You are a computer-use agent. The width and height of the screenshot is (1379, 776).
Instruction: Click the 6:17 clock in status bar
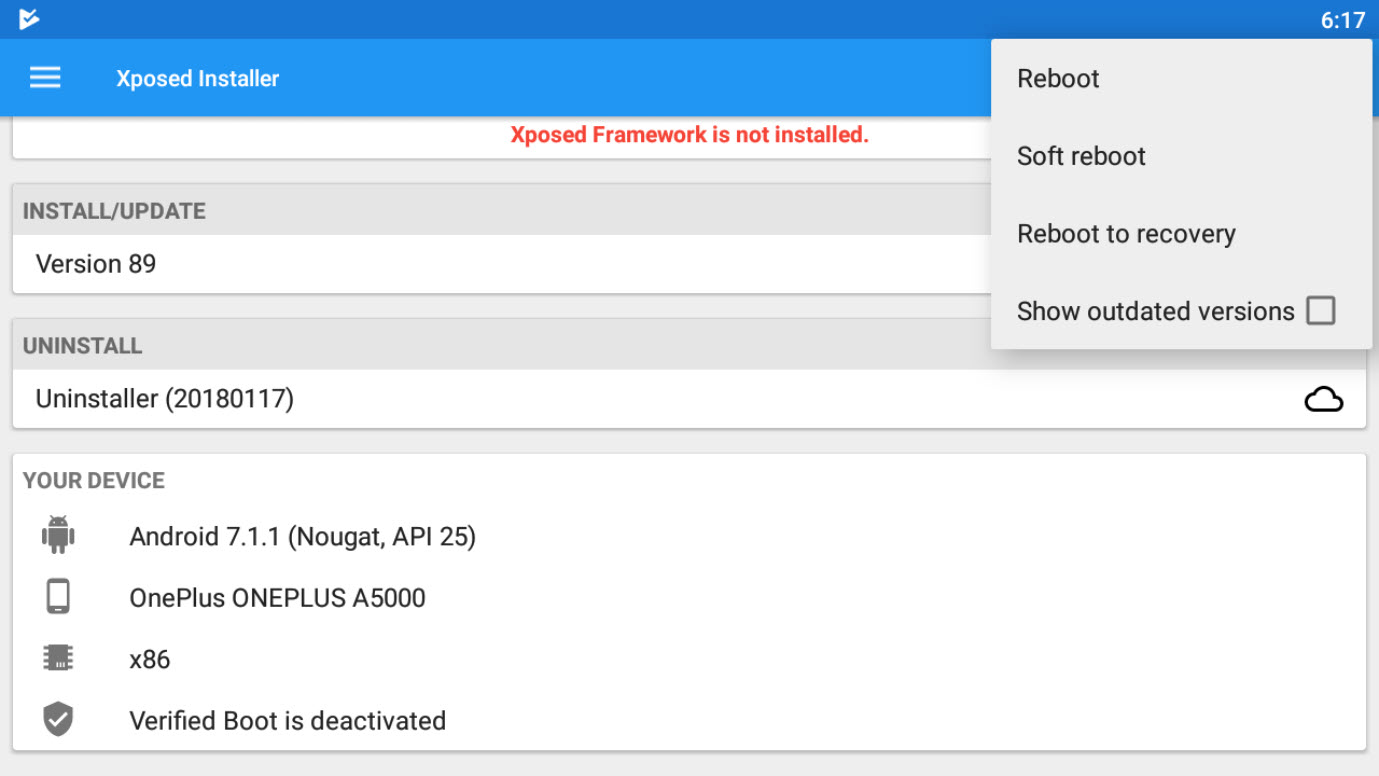tap(1342, 20)
